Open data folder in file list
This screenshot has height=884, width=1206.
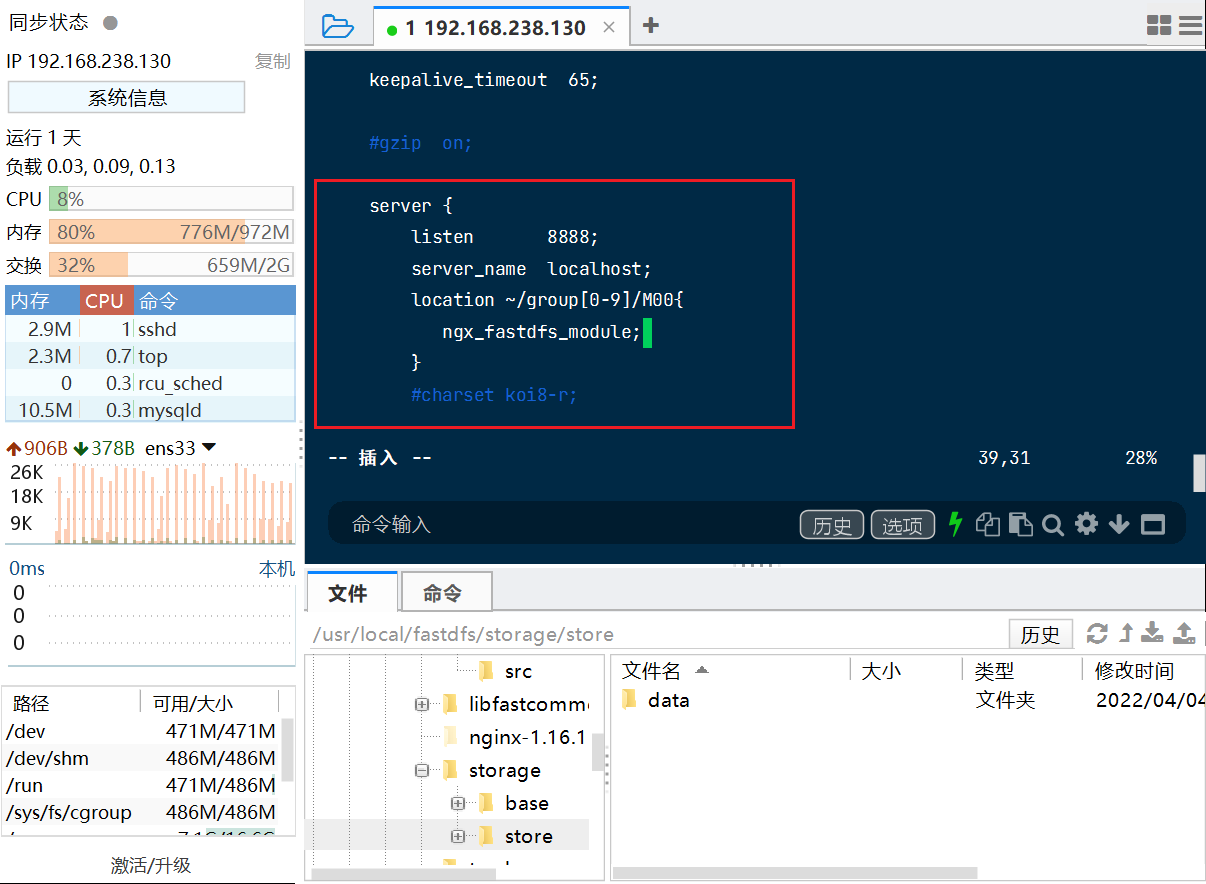tap(668, 700)
